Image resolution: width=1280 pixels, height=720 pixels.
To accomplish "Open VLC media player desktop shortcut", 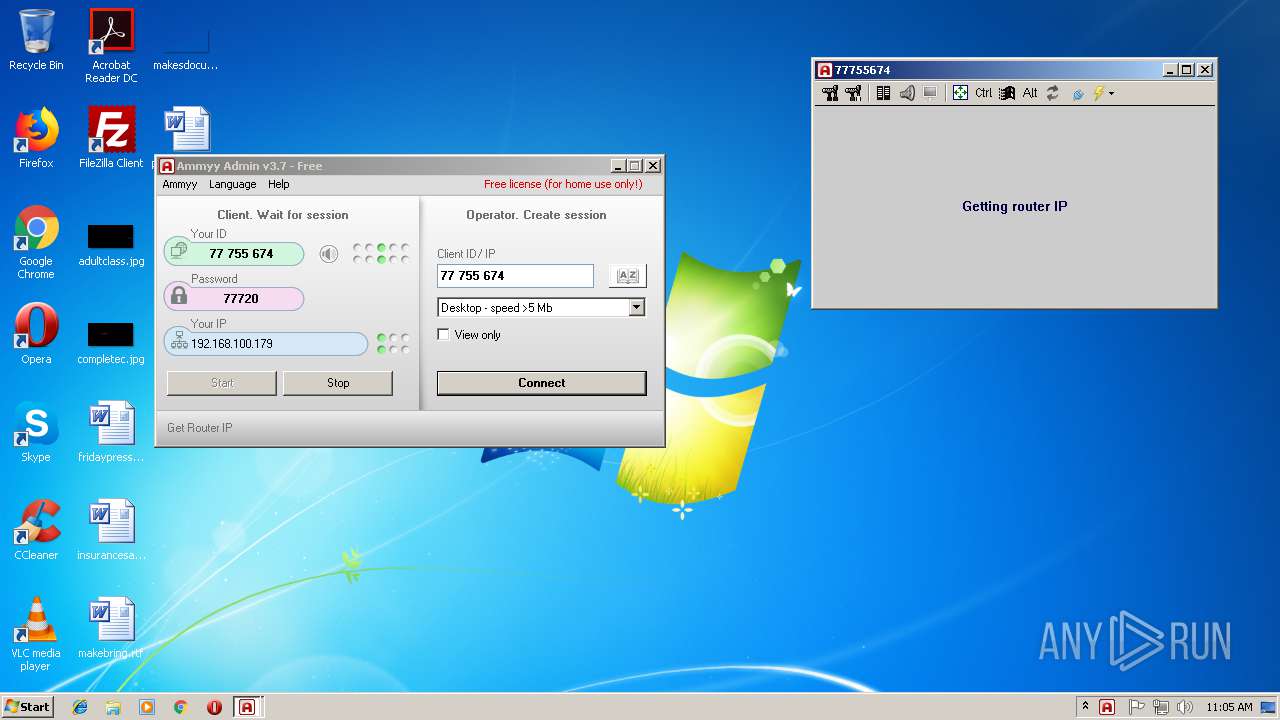I will click(36, 634).
